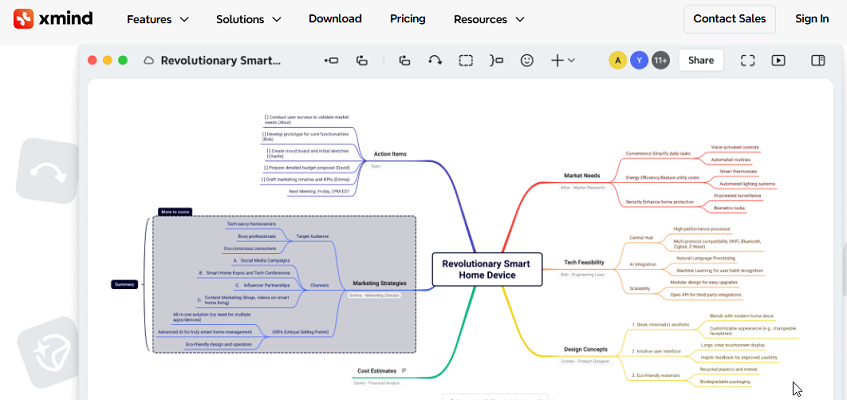Click the cloud icon beside the document title

pos(149,61)
